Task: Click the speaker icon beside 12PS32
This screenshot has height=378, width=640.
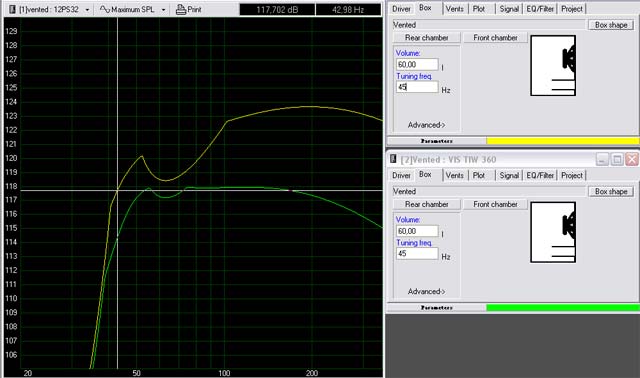Action: (x=12, y=9)
